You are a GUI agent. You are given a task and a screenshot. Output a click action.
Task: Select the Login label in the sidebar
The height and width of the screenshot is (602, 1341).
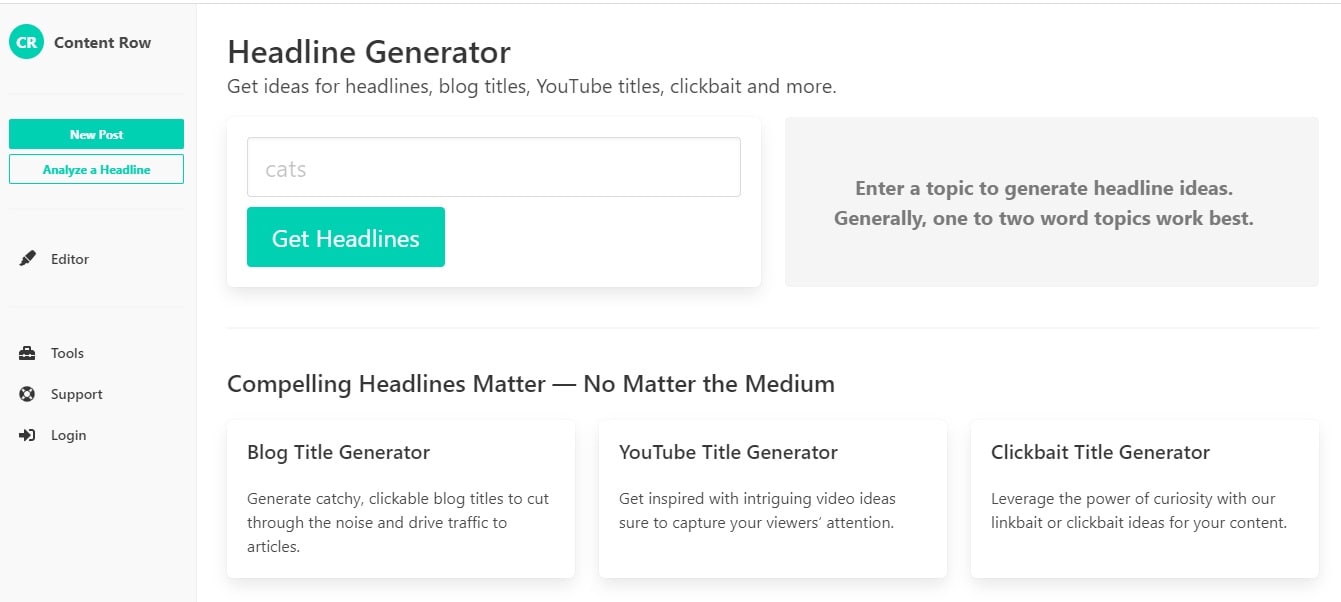[x=68, y=435]
